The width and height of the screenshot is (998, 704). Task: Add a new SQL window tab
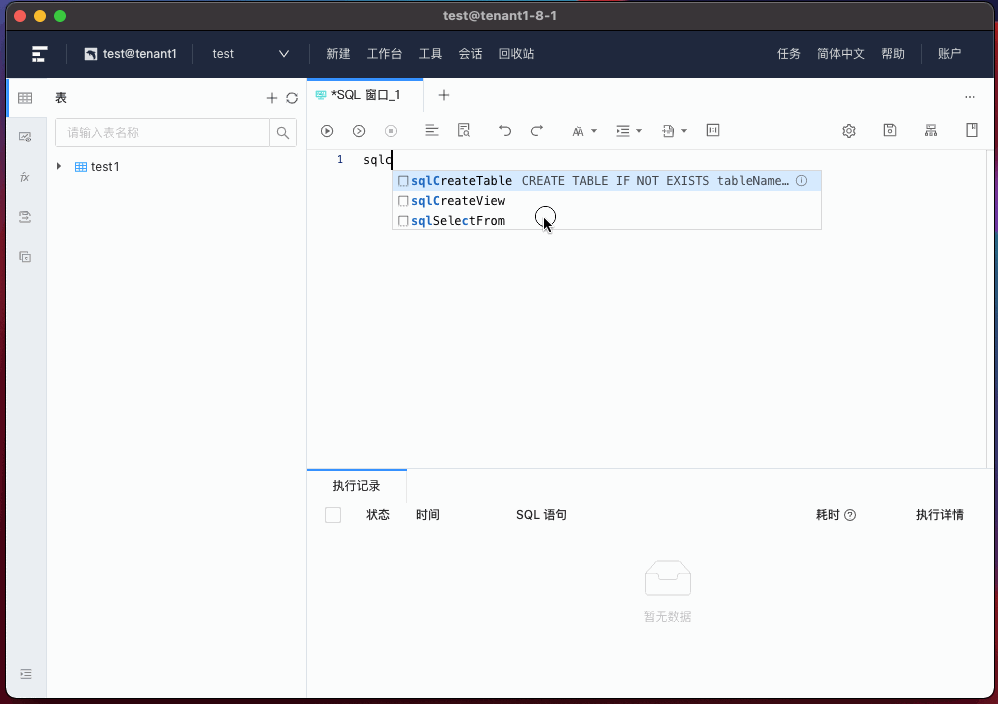444,95
